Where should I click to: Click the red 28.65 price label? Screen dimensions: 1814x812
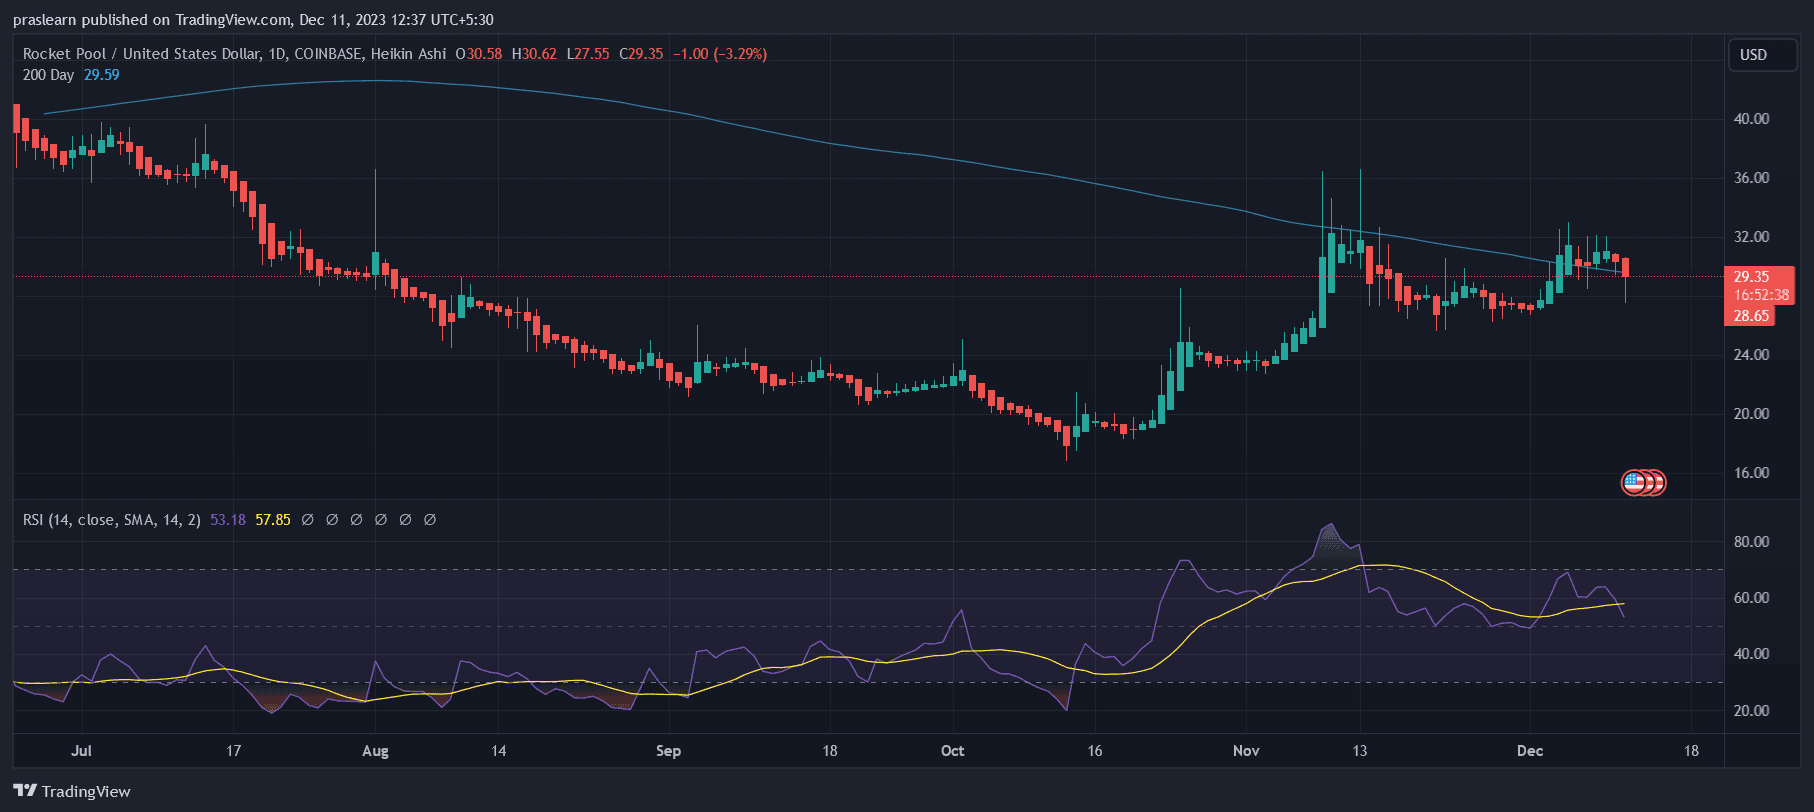[1751, 316]
